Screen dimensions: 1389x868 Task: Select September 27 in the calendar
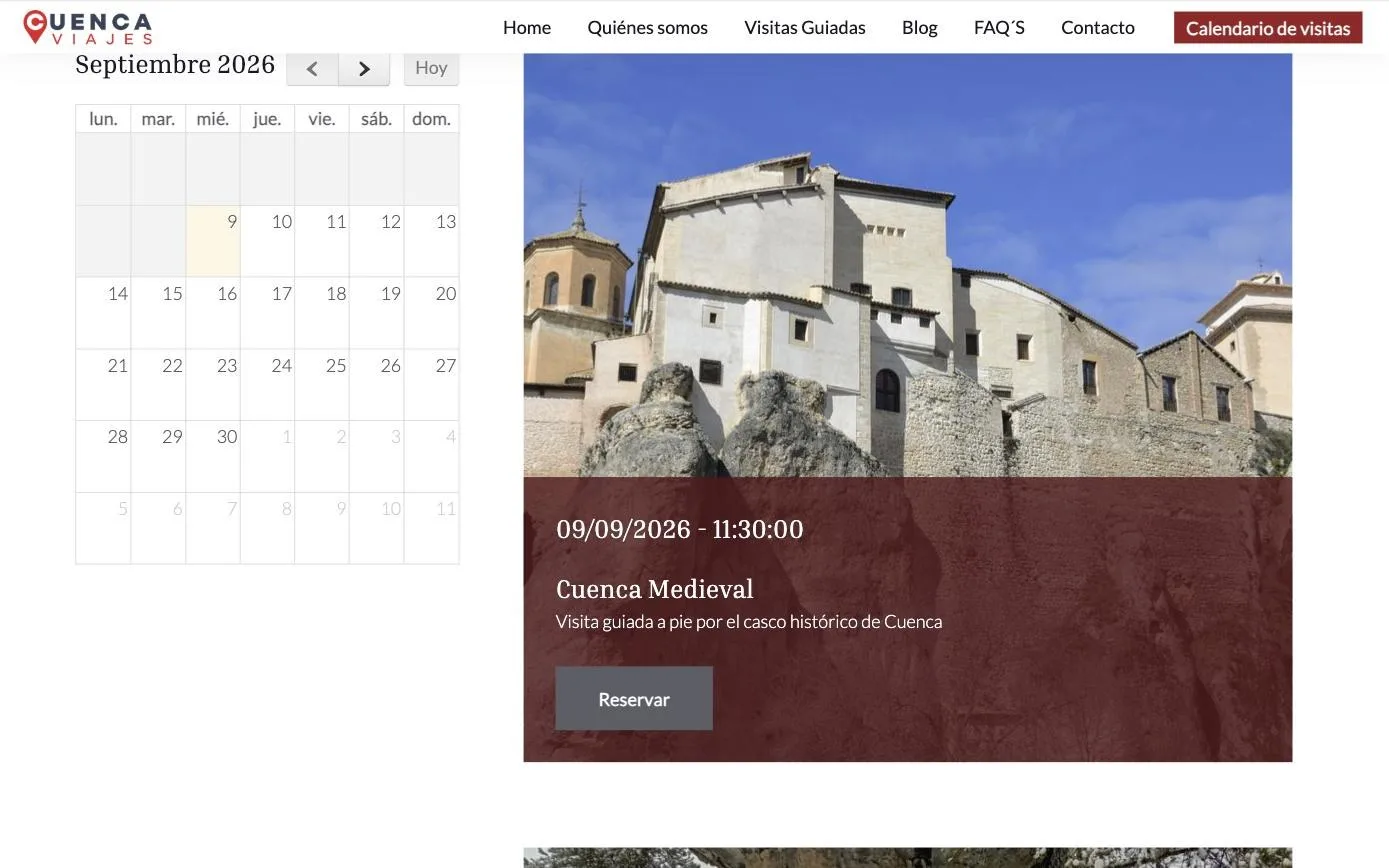pos(432,385)
